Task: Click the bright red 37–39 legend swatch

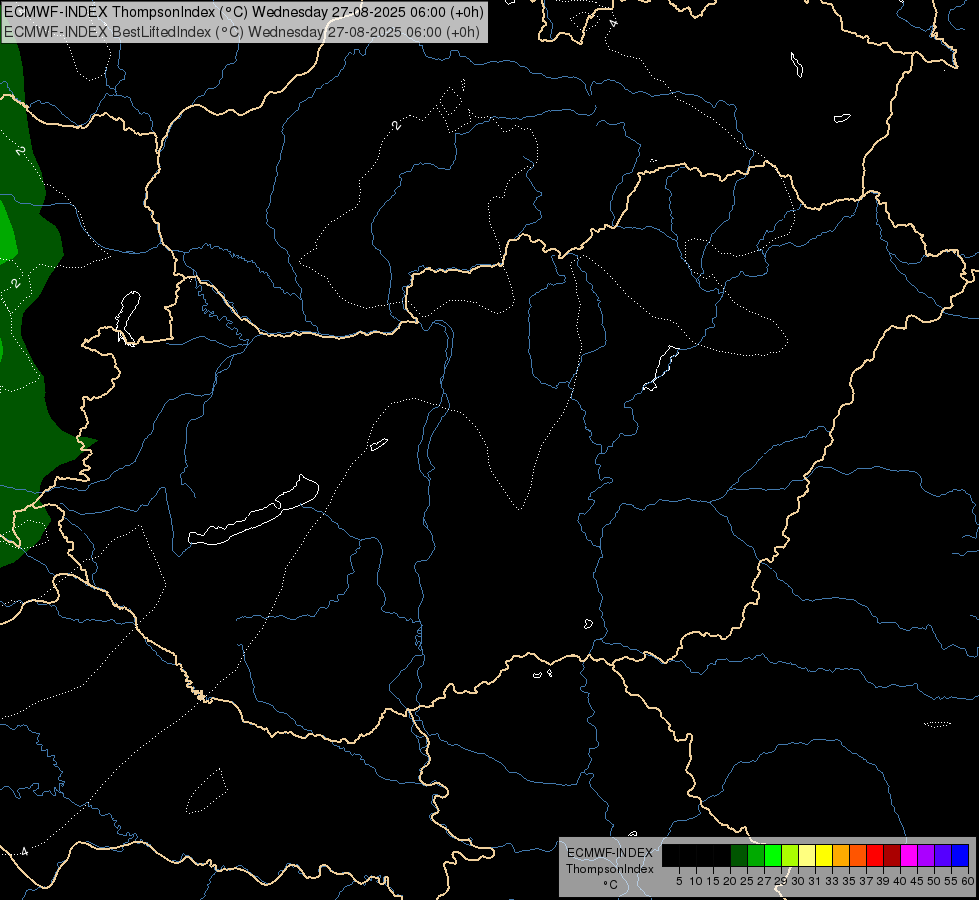Action: click(875, 855)
